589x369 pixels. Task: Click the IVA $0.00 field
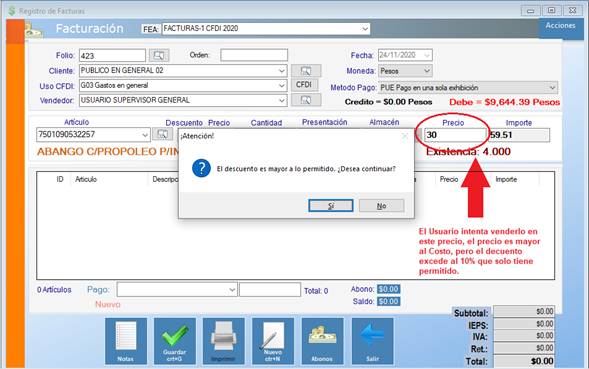524,336
